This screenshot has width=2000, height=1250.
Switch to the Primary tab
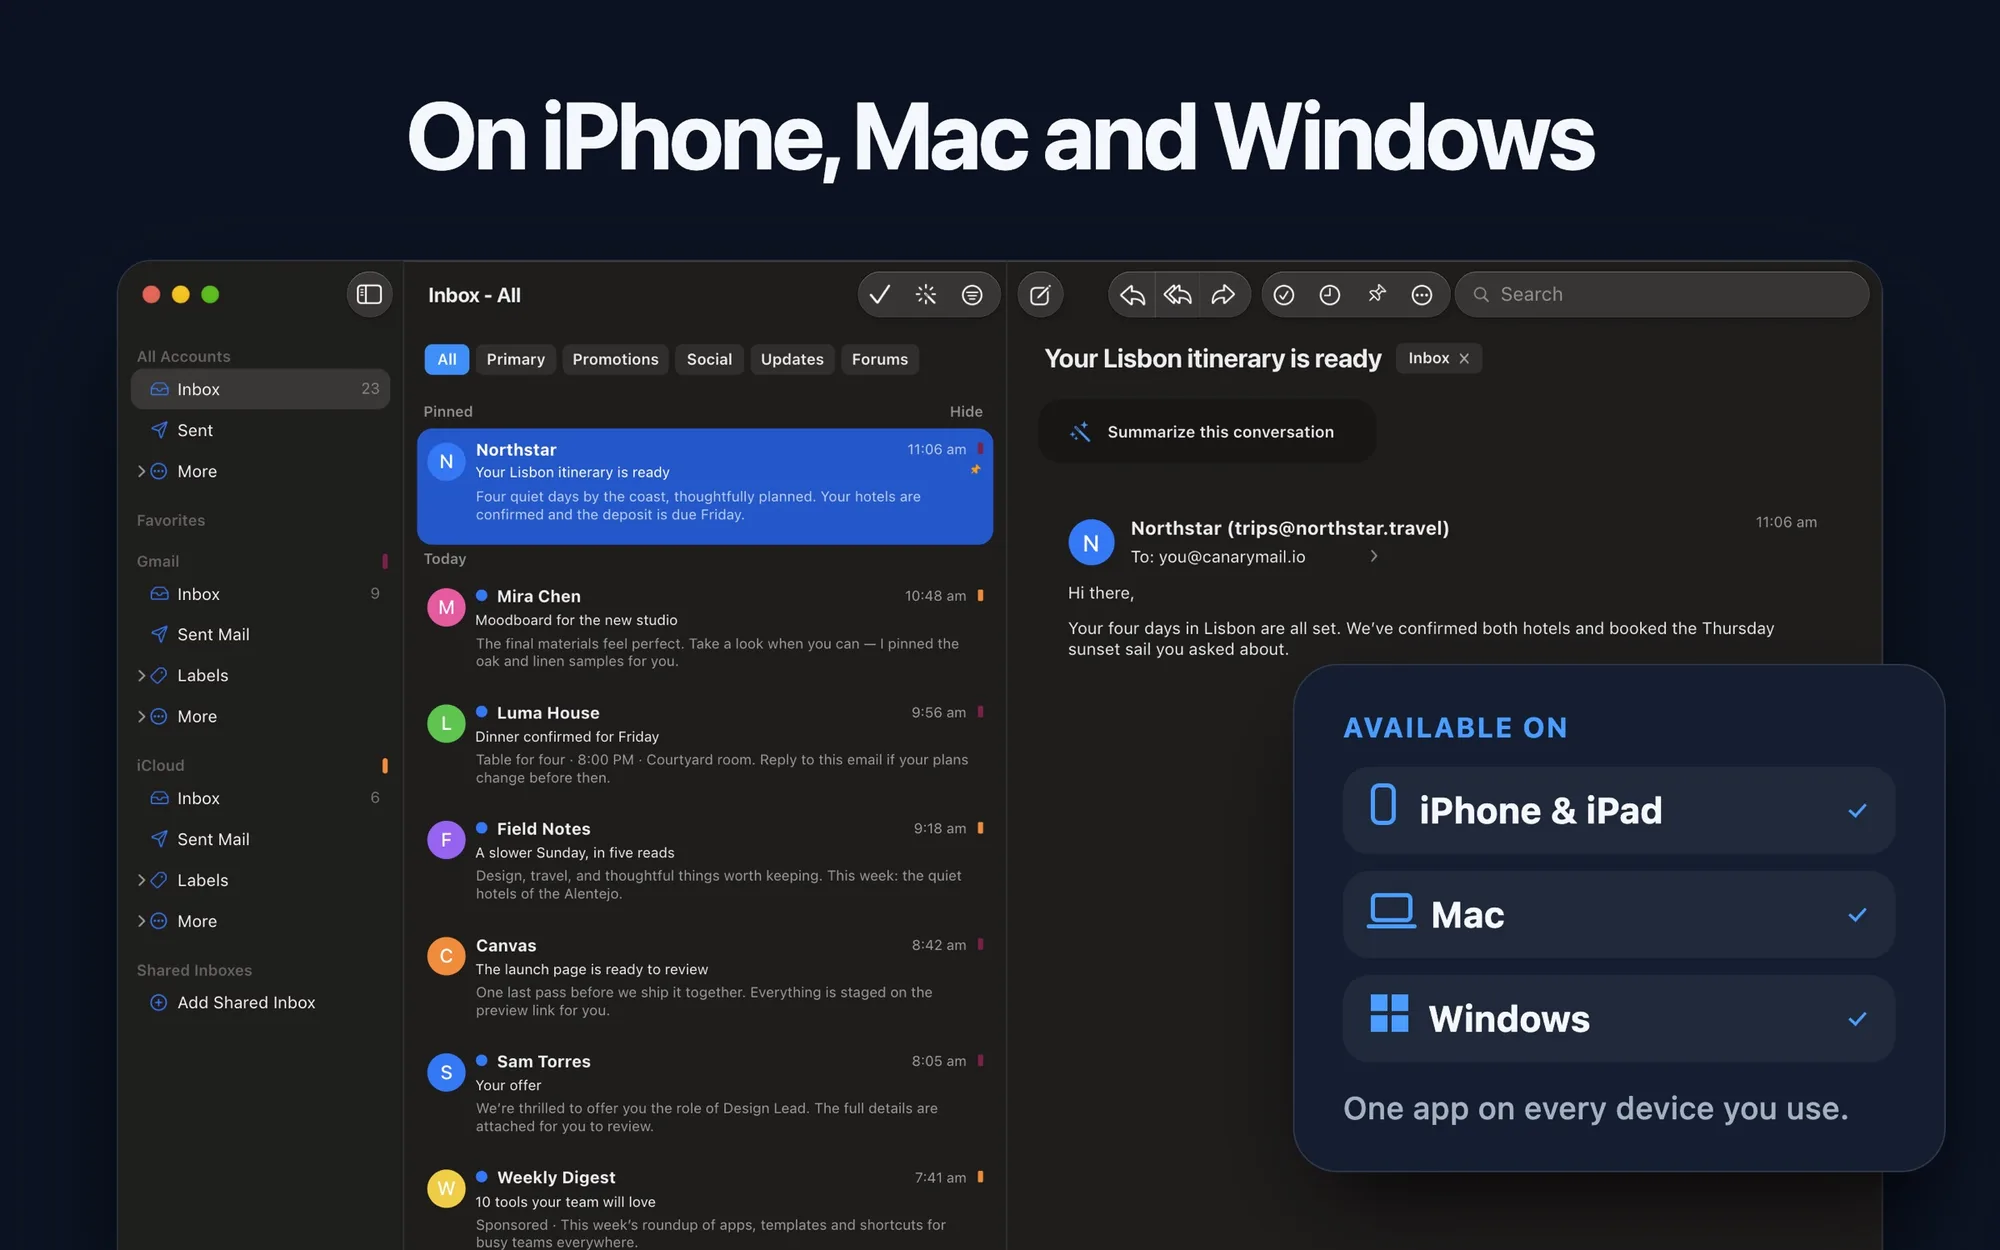click(x=516, y=359)
